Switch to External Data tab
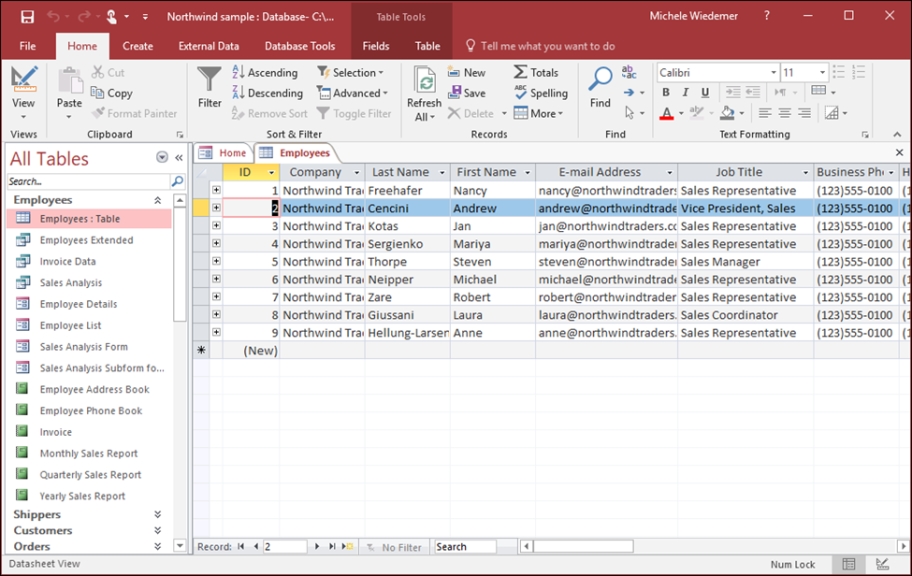912x576 pixels. (x=209, y=46)
